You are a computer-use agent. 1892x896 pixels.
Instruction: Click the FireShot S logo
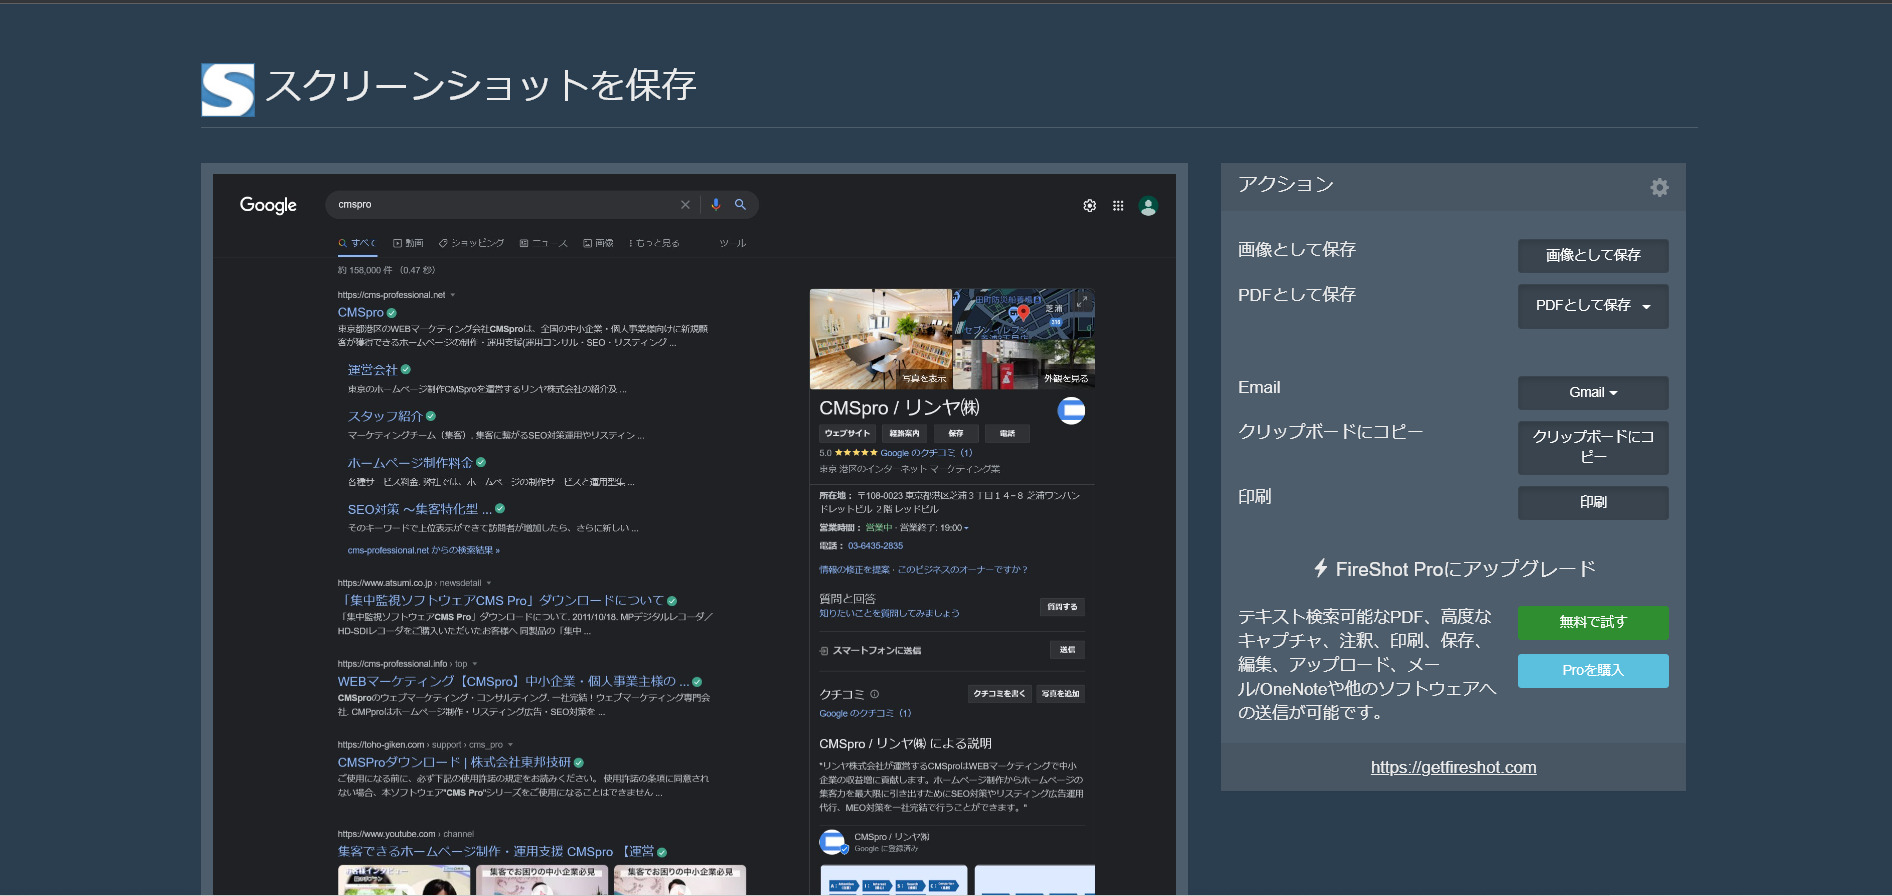(x=228, y=90)
